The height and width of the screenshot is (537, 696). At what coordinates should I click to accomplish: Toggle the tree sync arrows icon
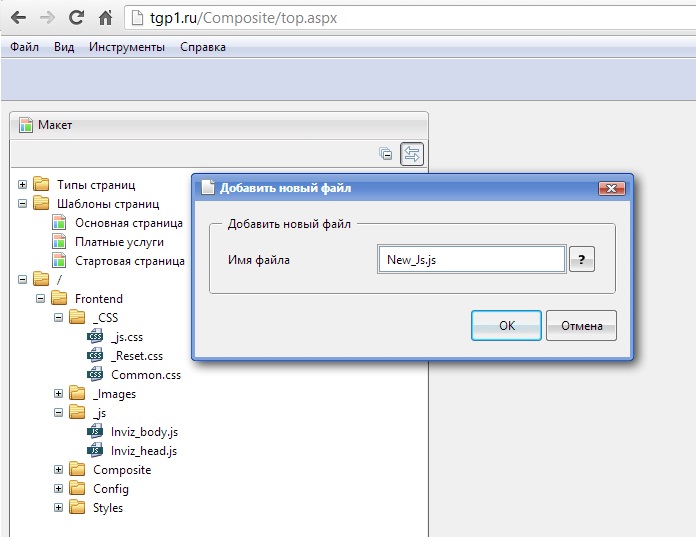[412, 154]
